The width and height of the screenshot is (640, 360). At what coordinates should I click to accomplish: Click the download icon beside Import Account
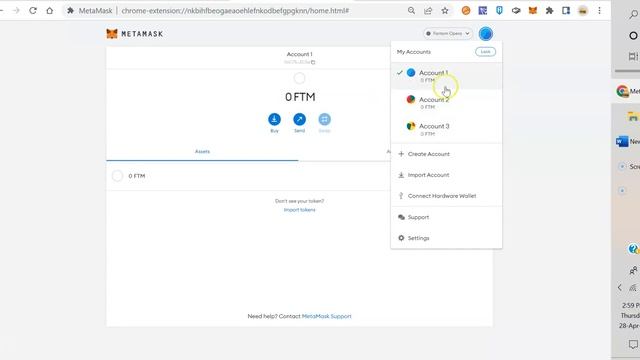pyautogui.click(x=401, y=175)
